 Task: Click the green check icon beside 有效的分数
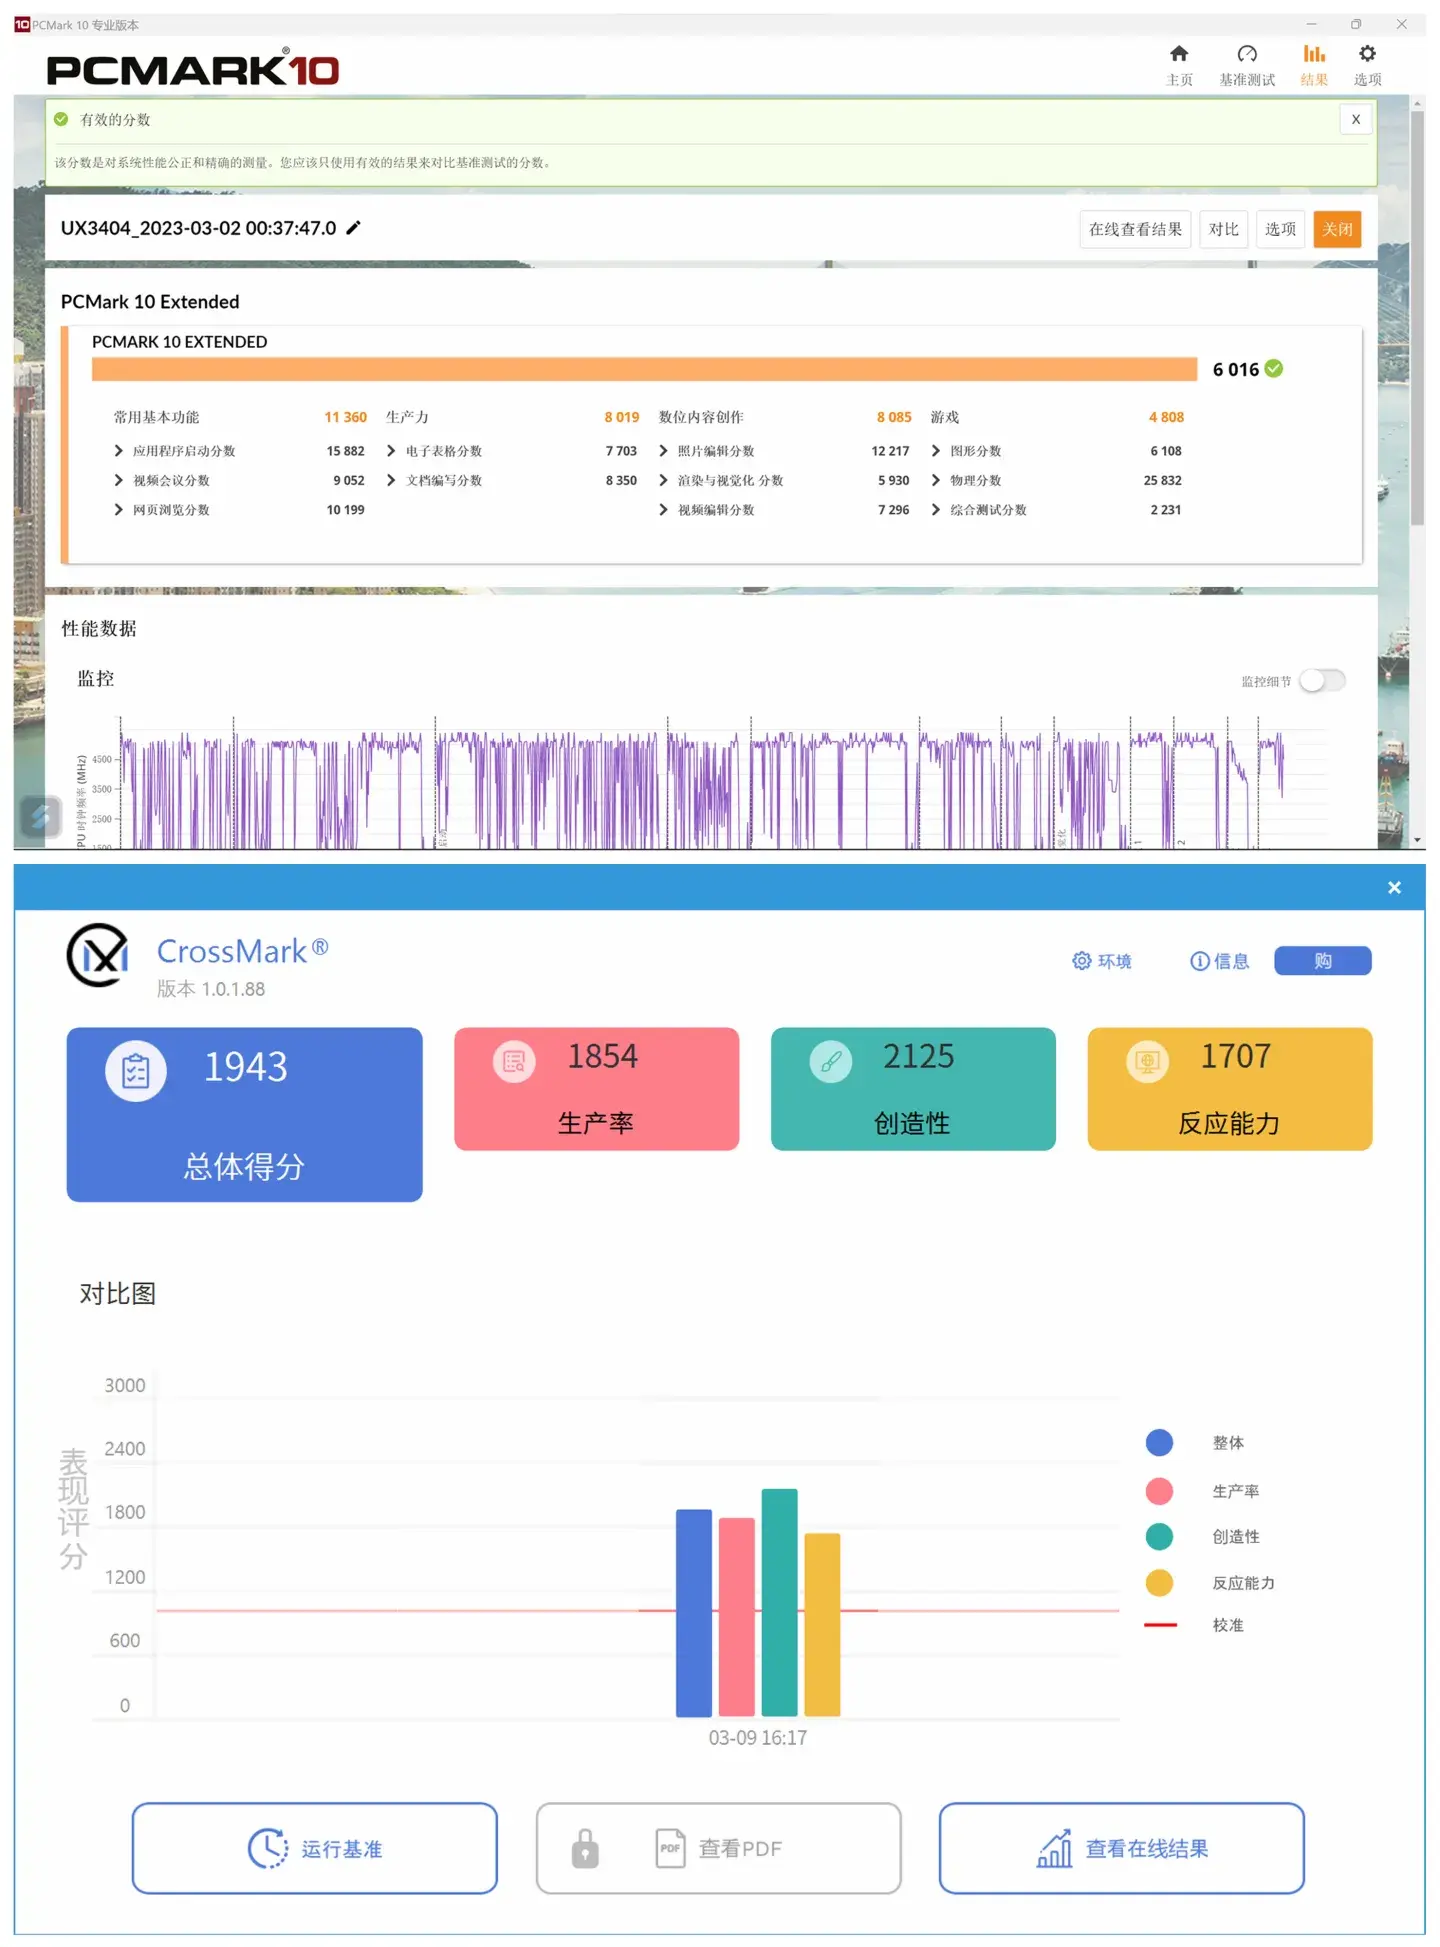(x=61, y=119)
